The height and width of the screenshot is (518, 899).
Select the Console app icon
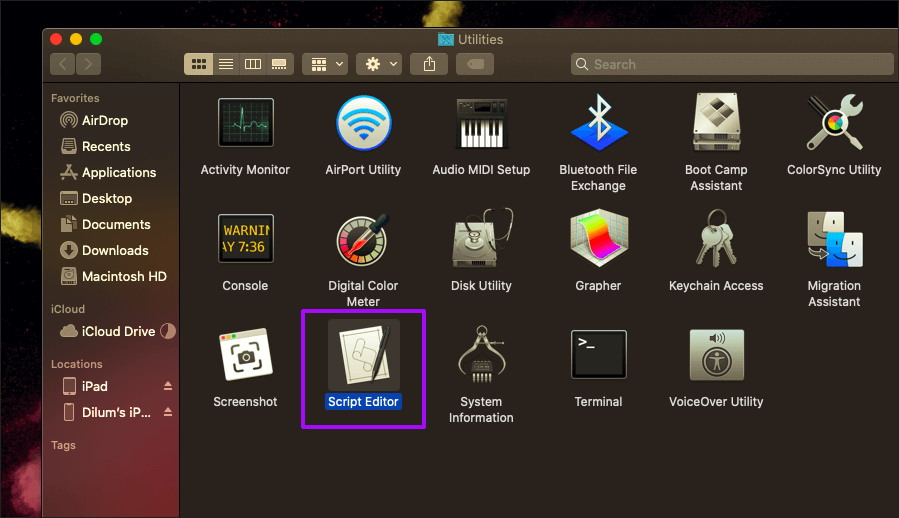(x=245, y=239)
